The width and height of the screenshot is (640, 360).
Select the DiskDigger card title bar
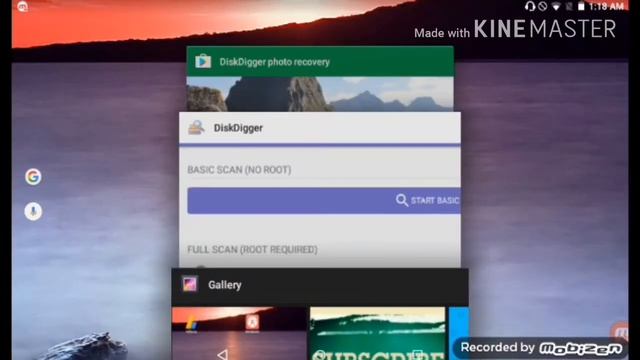[x=320, y=128]
